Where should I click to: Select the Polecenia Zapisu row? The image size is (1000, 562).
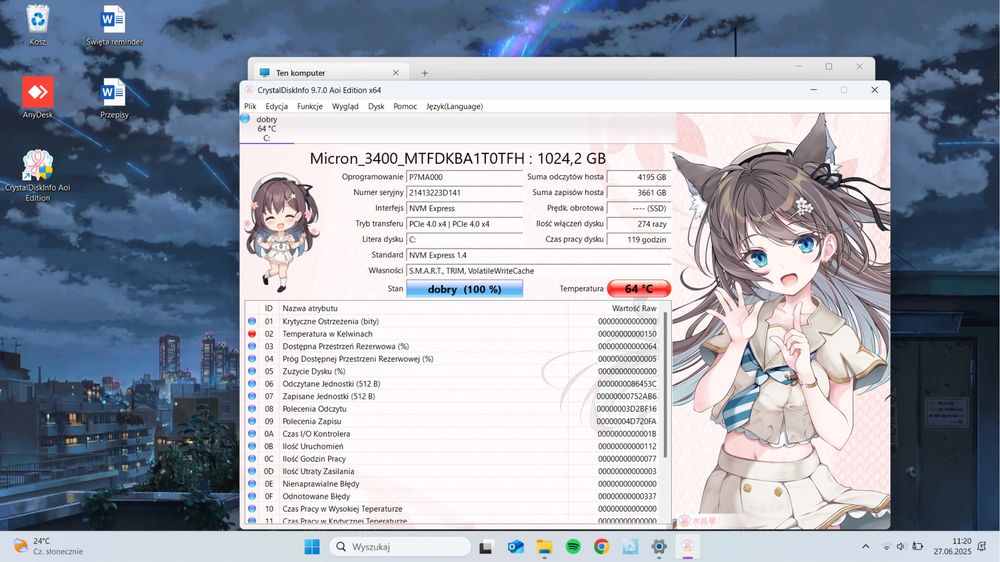click(x=454, y=421)
